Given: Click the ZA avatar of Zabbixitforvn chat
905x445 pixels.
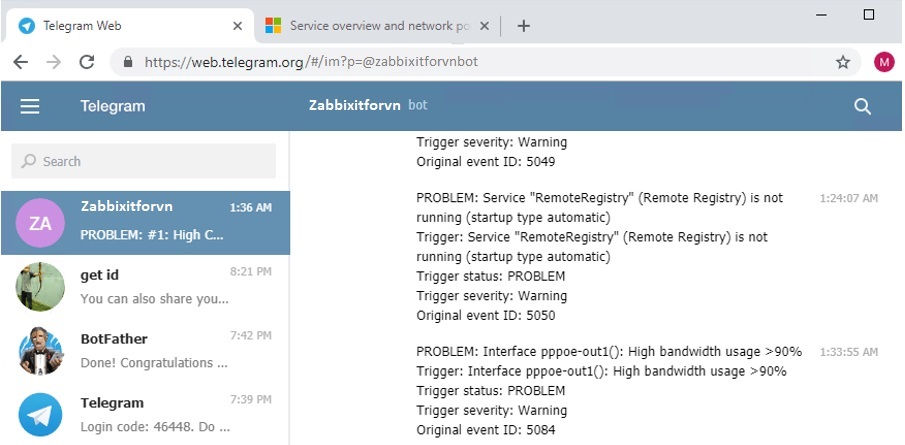Looking at the screenshot, I should tap(40, 223).
